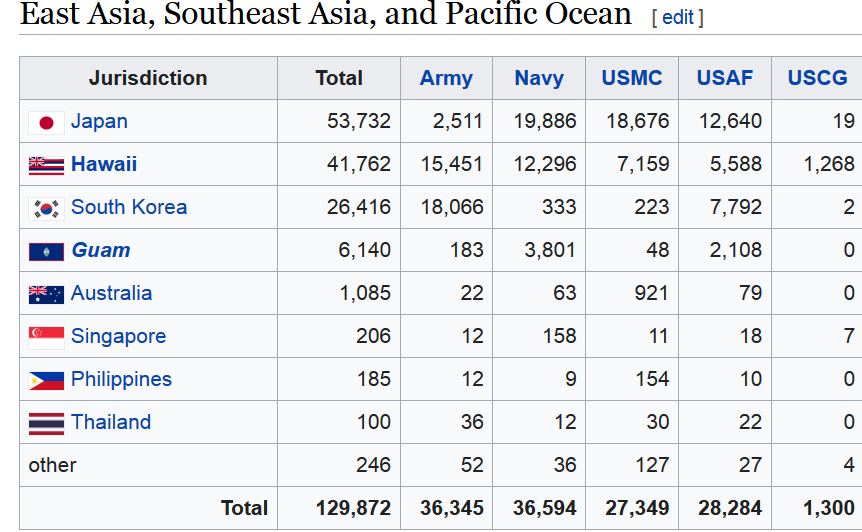Select Japan's Army value 2,511
The image size is (862, 532).
click(457, 121)
